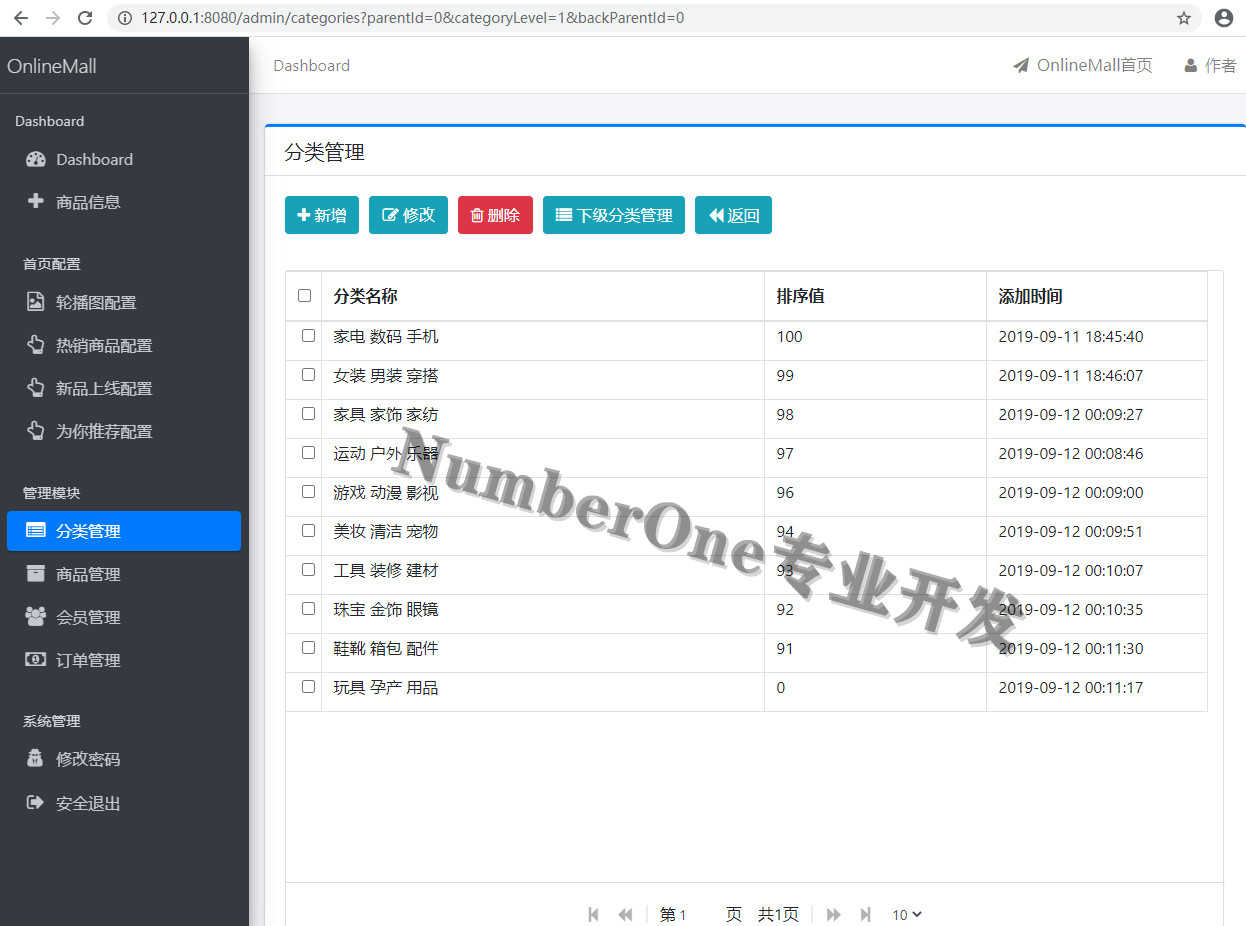Click the Dashboard gauge icon in sidebar
The width and height of the screenshot is (1246, 926).
tap(36, 159)
